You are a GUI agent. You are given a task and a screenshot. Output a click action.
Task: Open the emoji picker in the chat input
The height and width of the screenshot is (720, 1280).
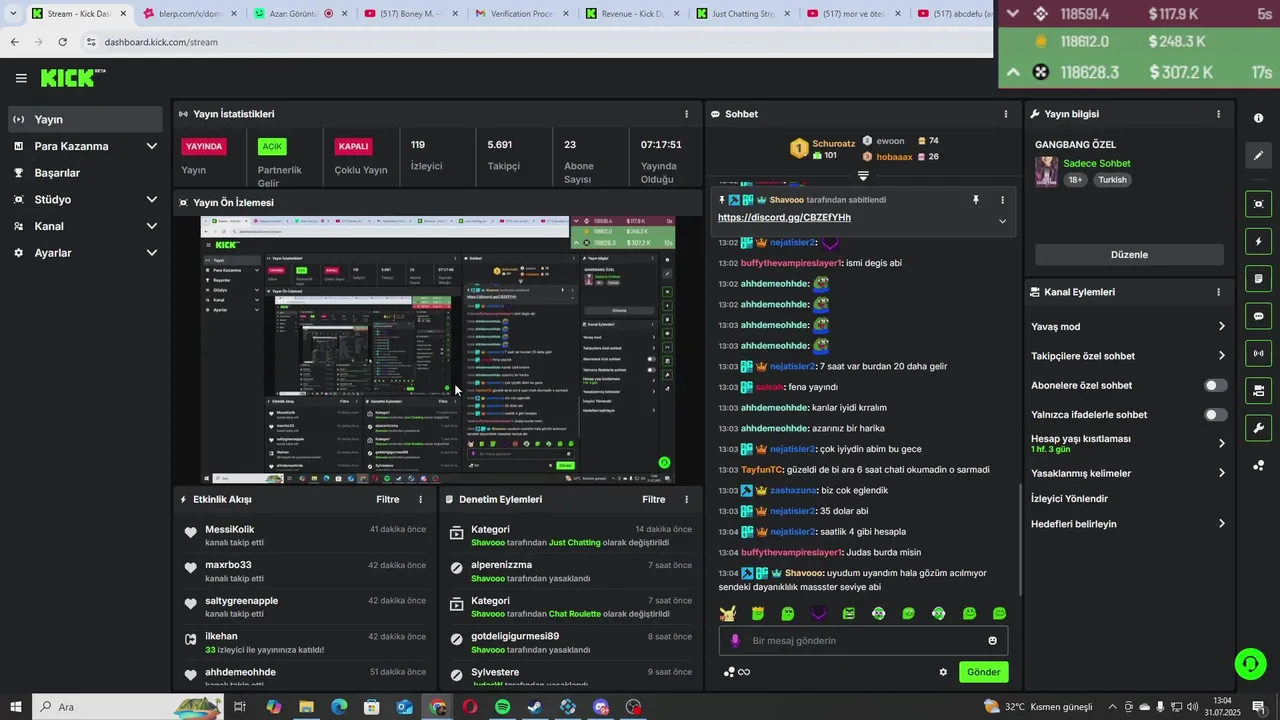pyautogui.click(x=992, y=641)
